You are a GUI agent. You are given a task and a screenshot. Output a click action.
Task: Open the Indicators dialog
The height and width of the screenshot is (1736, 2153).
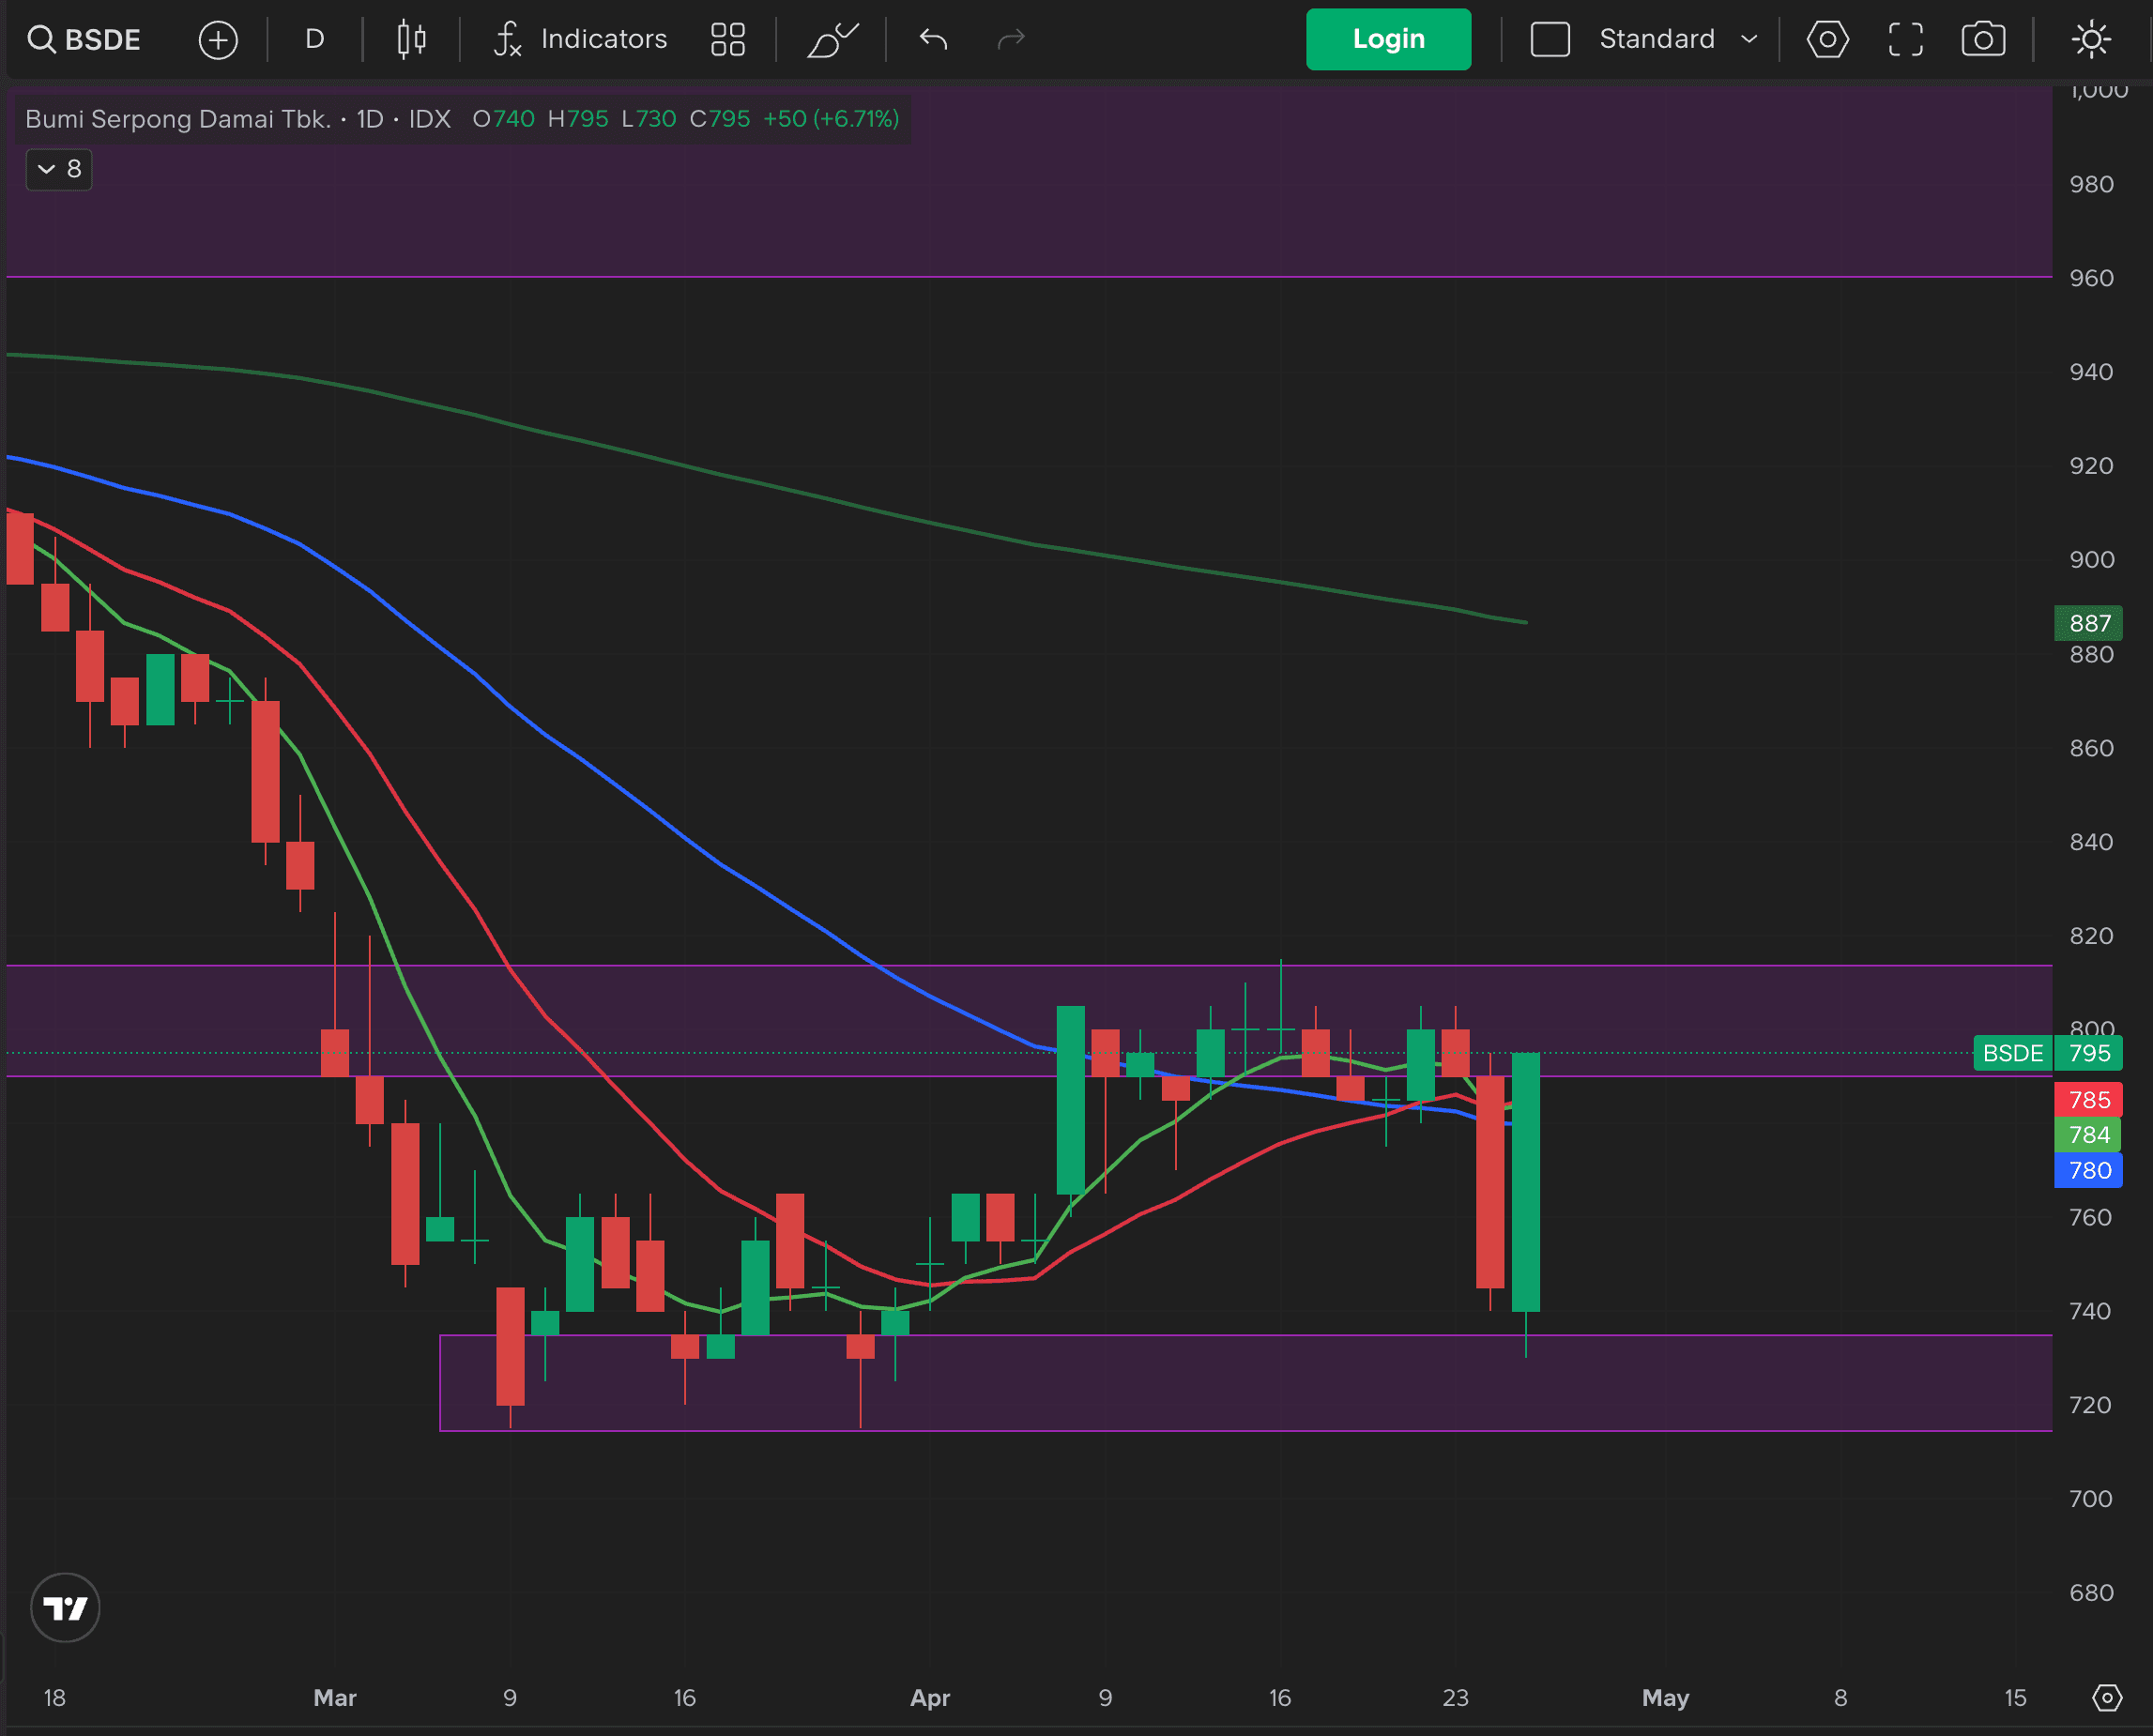[x=580, y=39]
